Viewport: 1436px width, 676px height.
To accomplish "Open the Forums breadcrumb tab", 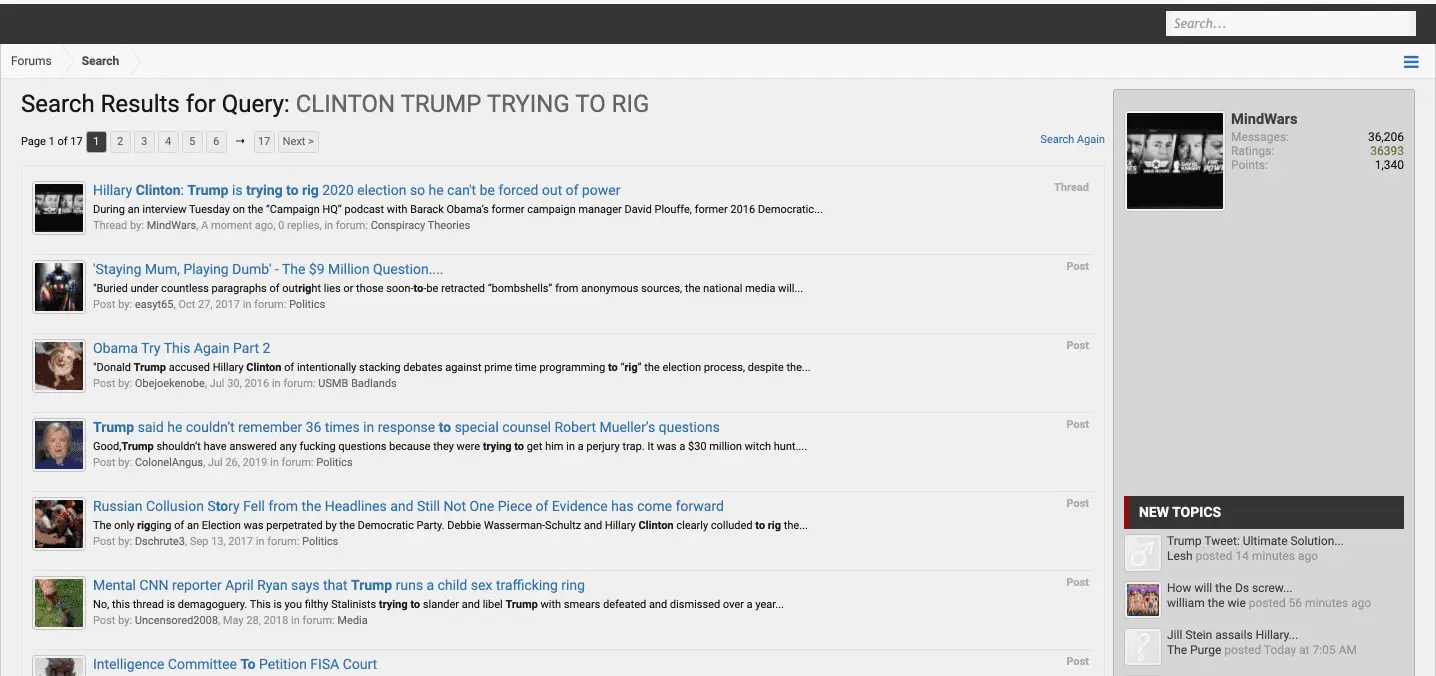I will pos(31,61).
